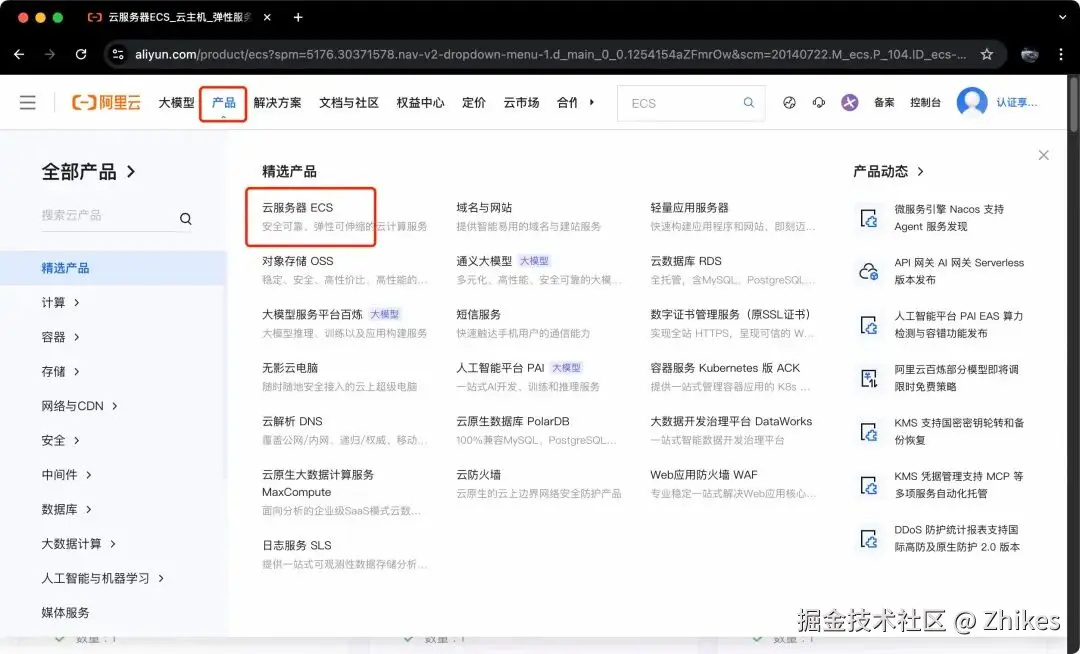Open the 大模型 nav menu
1080x654 pixels.
(x=176, y=103)
